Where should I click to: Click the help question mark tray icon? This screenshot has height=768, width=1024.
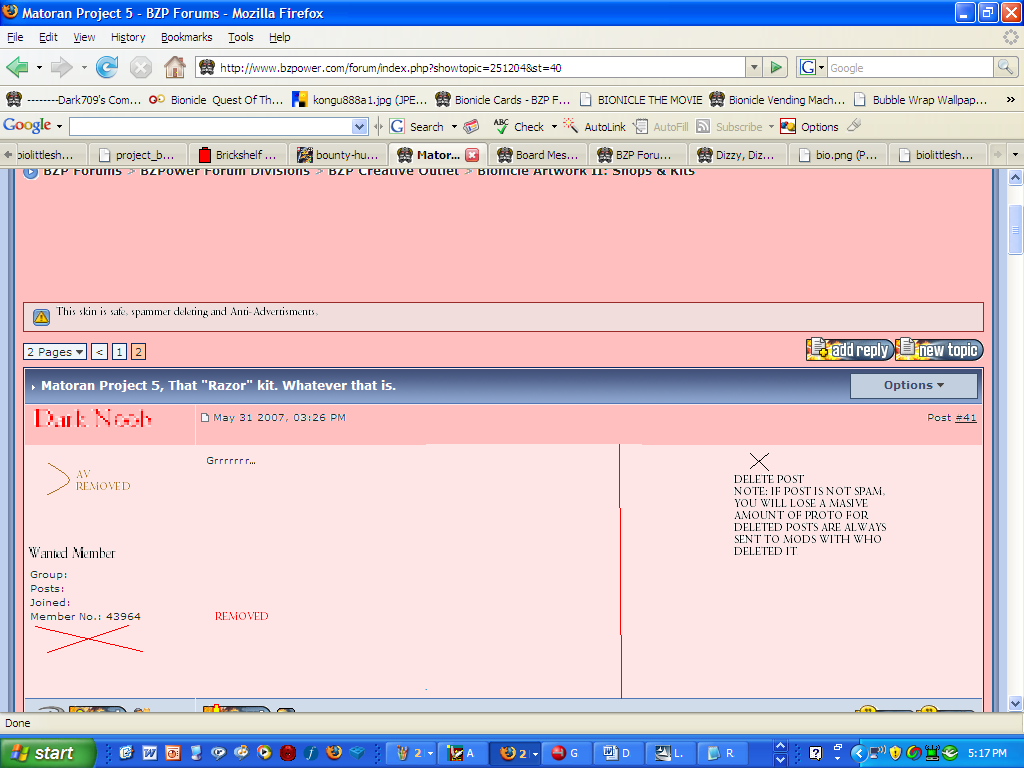point(815,753)
